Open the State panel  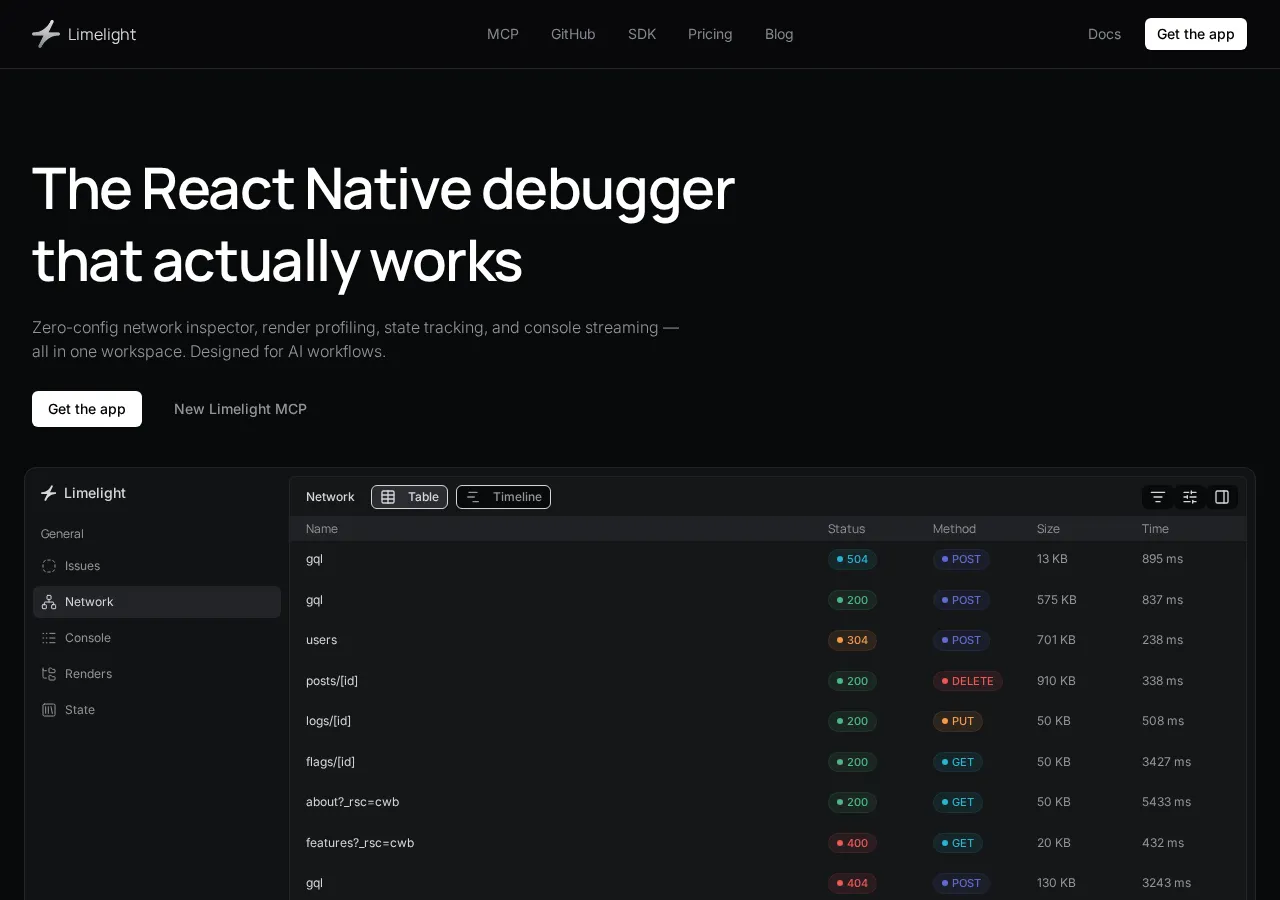[79, 709]
